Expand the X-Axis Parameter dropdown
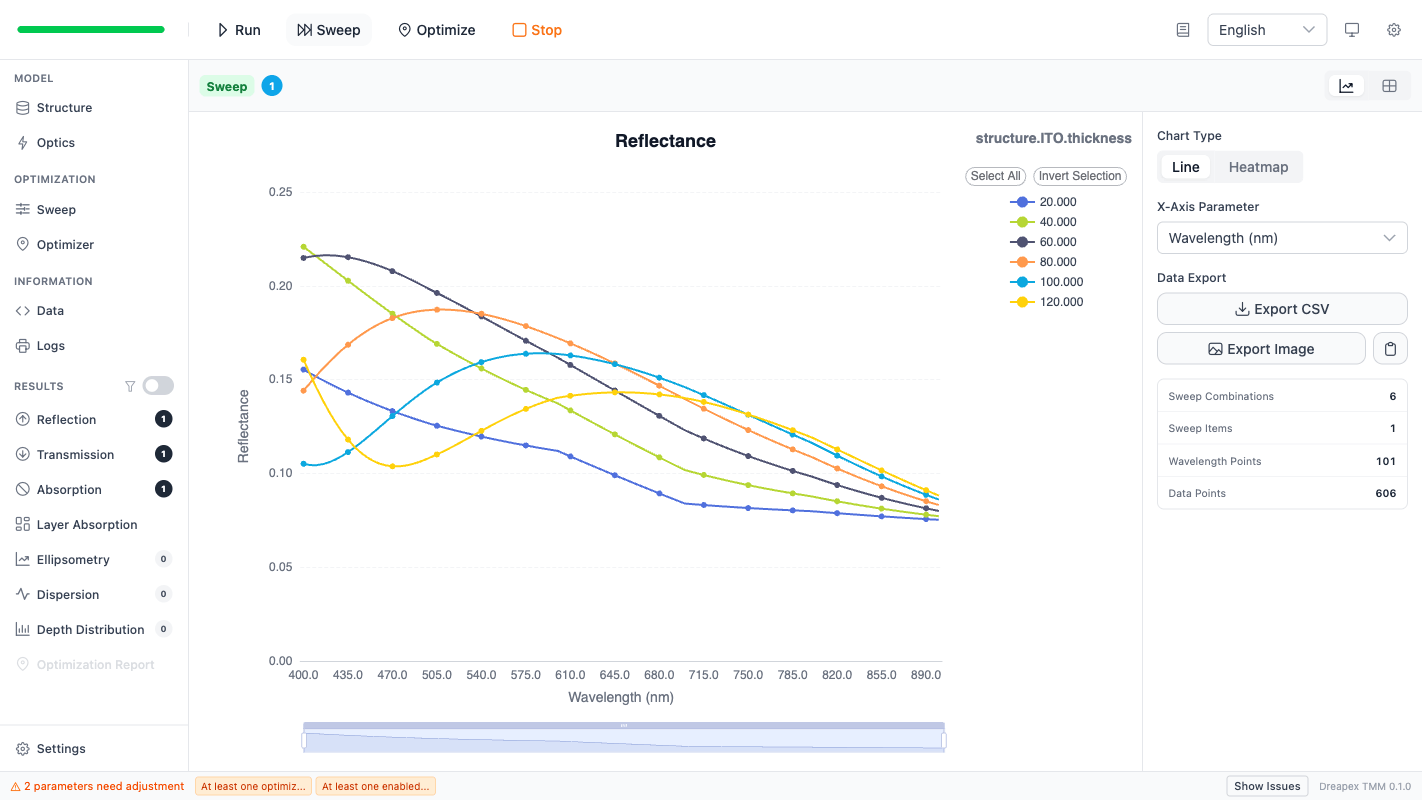The image size is (1422, 800). [1282, 237]
